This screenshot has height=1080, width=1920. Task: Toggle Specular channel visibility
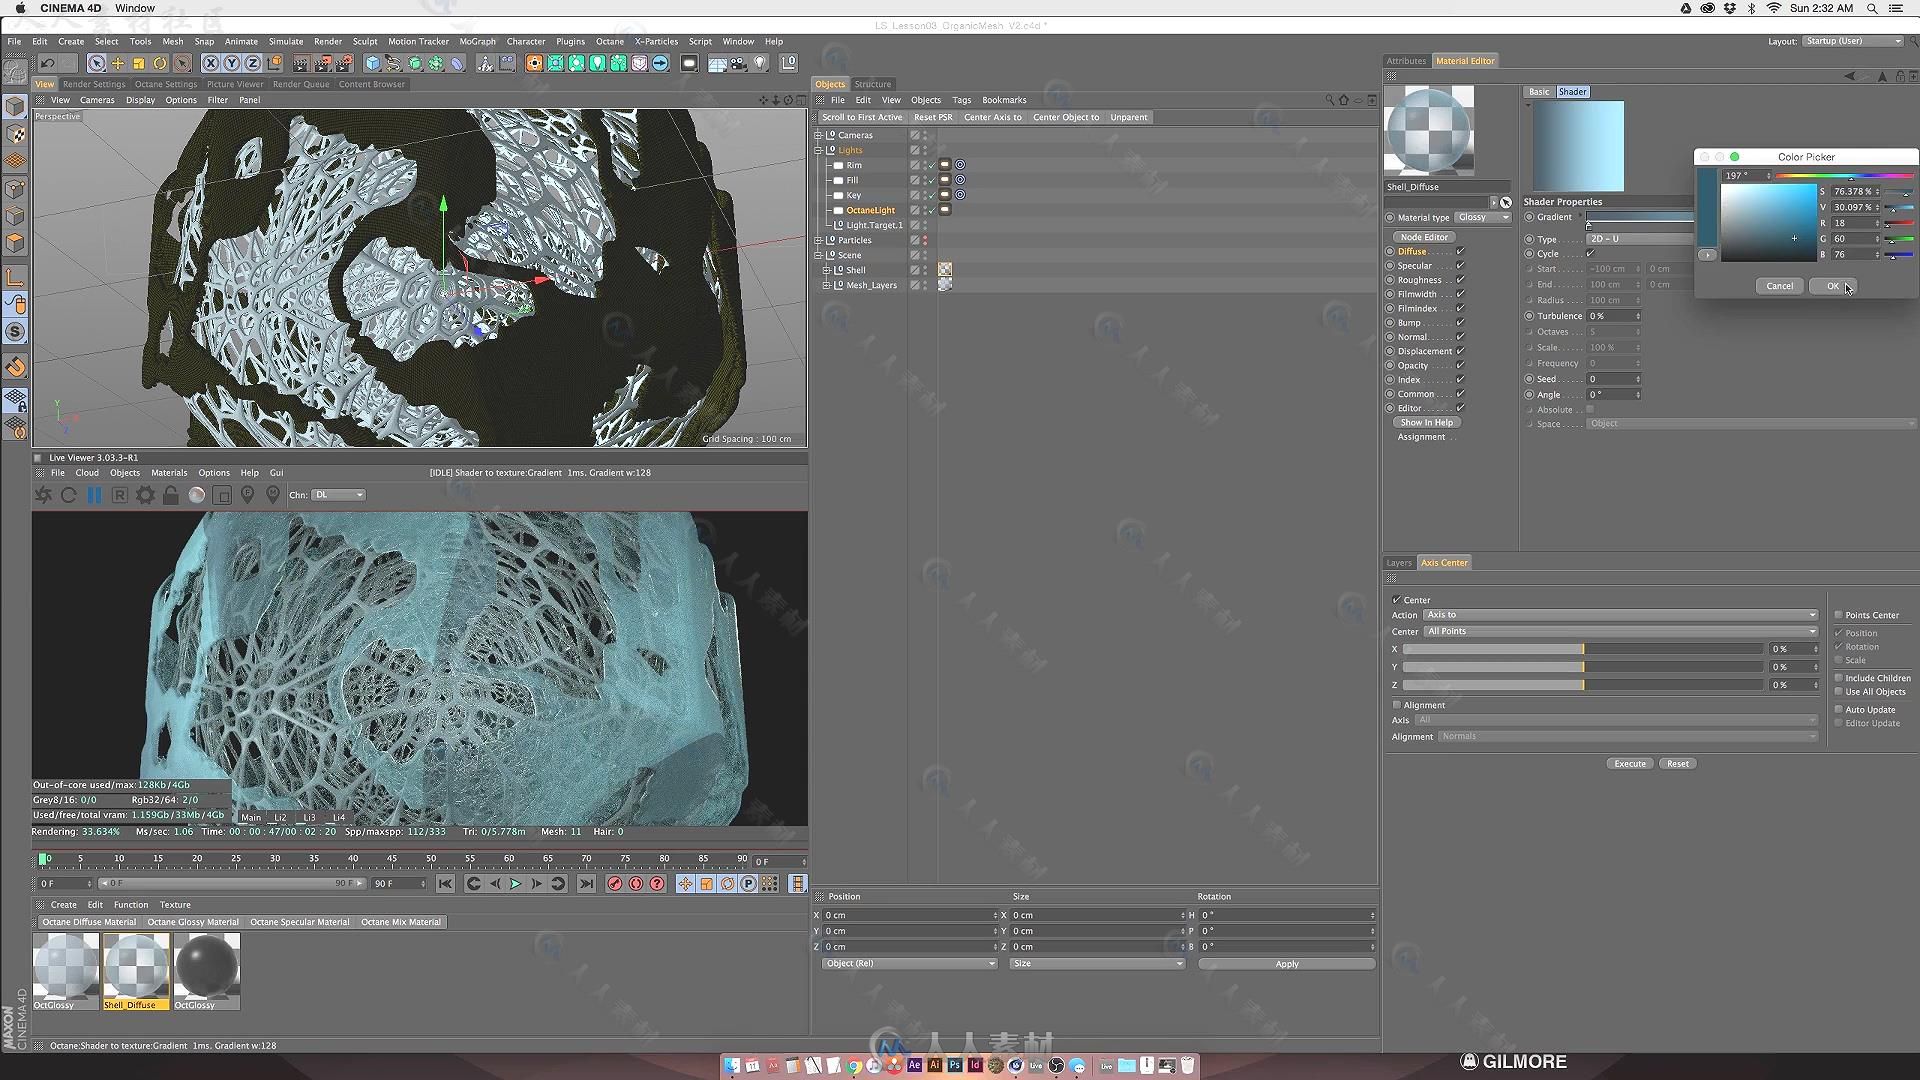coord(1460,265)
